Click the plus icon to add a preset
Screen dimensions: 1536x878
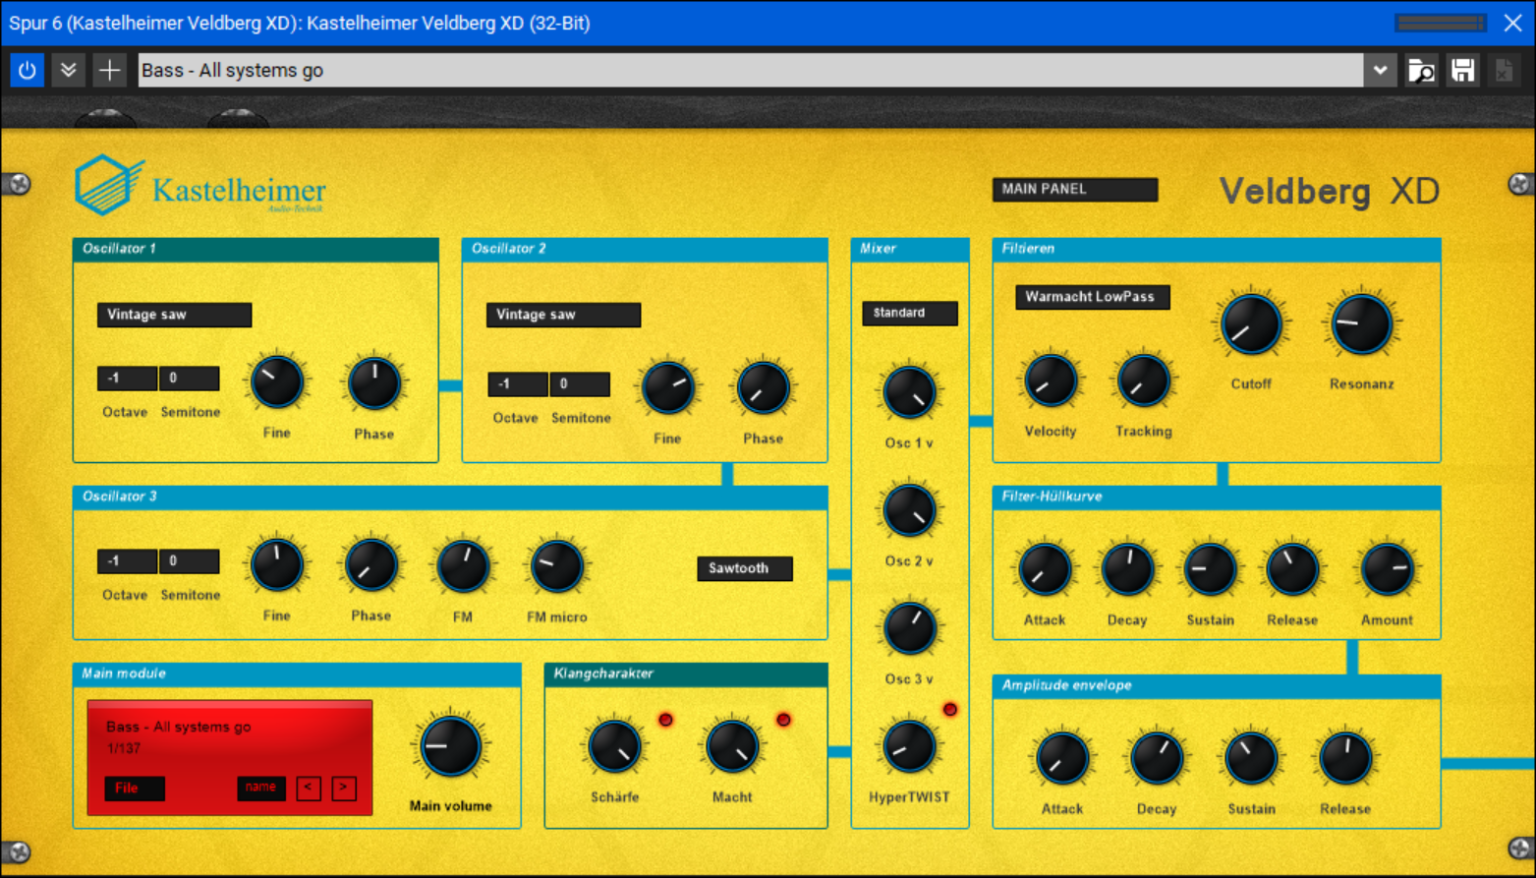tap(110, 70)
